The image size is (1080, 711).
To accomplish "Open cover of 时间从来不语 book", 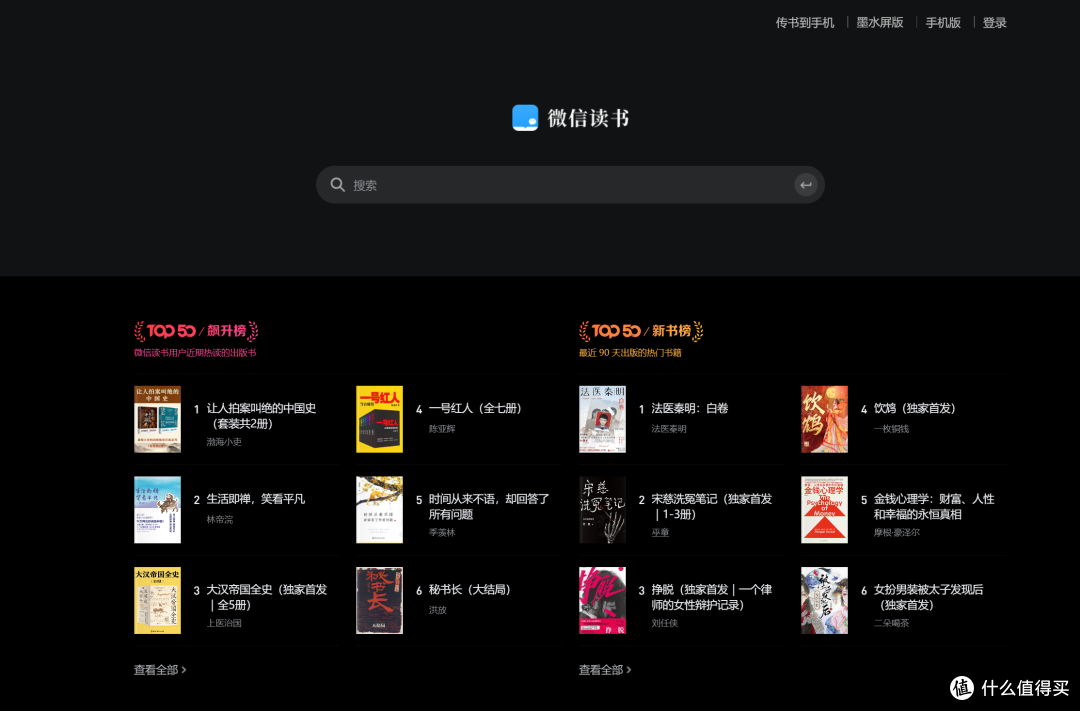I will (380, 510).
